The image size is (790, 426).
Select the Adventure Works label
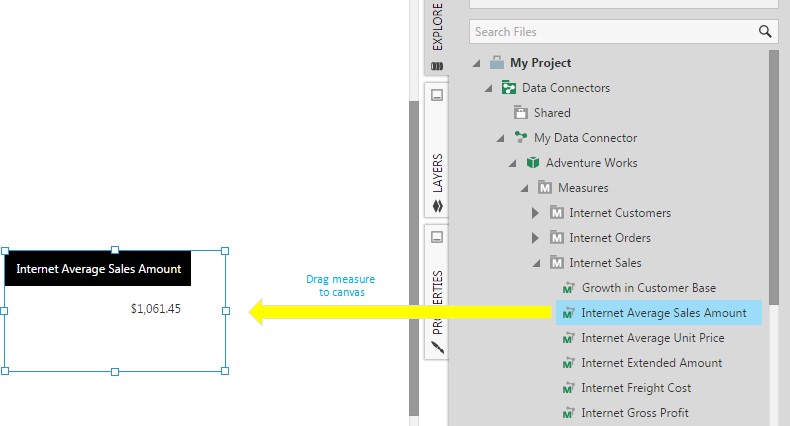coord(591,163)
